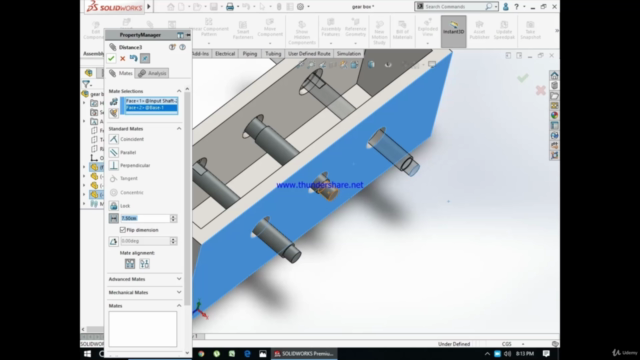Click the Asset Publisher toolbar button
The width and height of the screenshot is (640, 360).
[x=479, y=30]
